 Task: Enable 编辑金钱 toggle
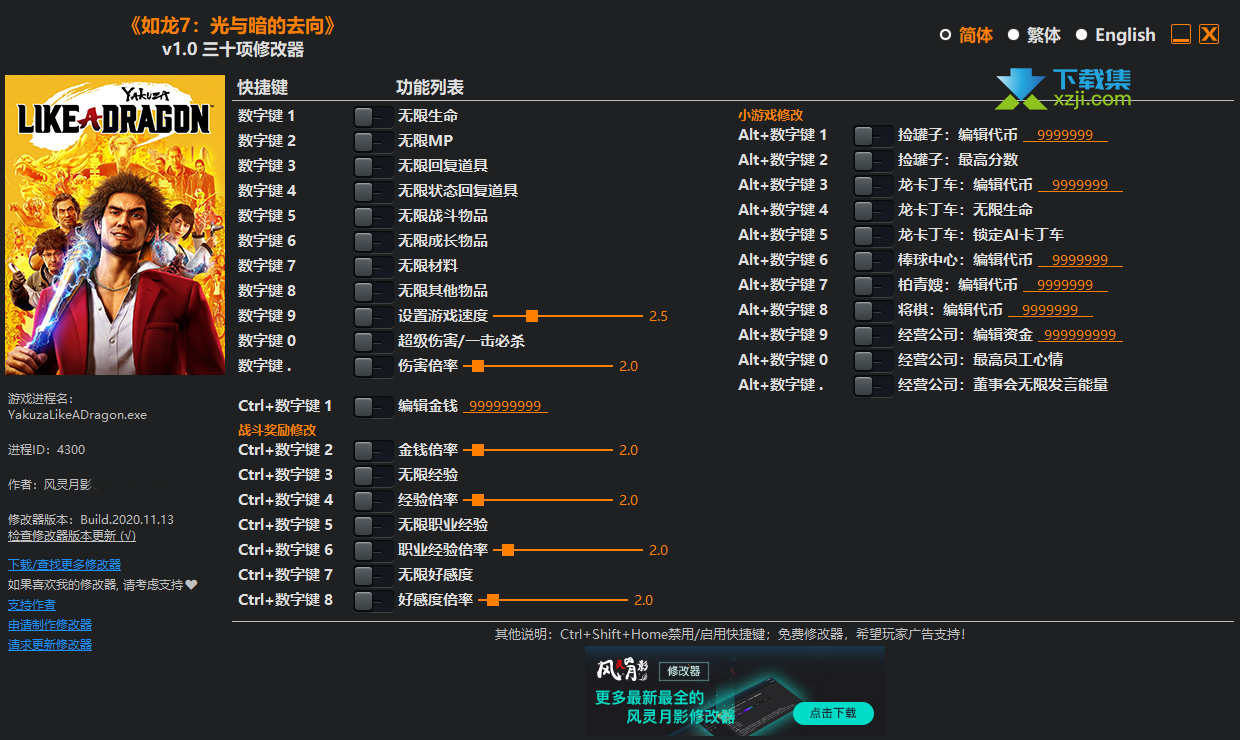[373, 406]
